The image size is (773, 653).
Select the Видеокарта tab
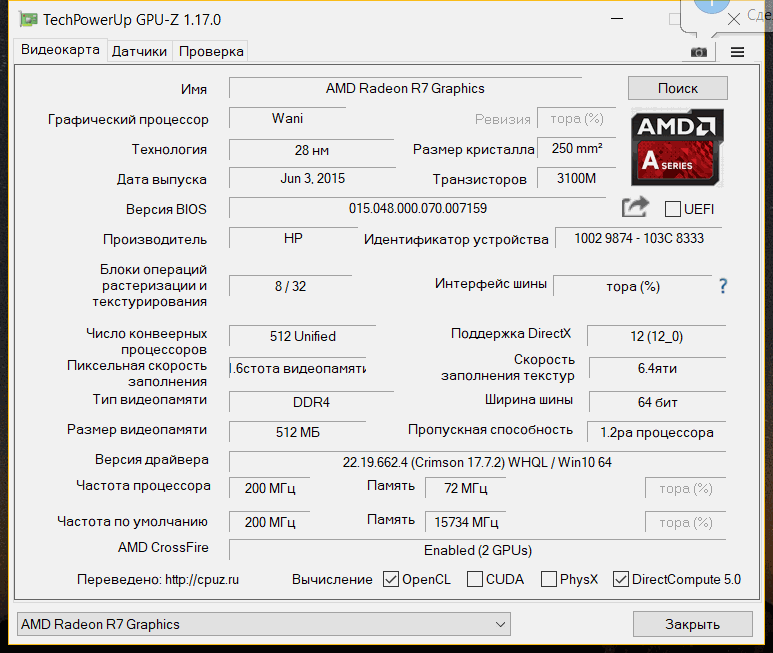[60, 50]
